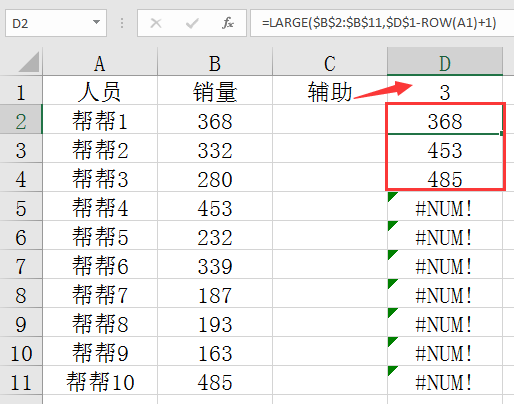Select row 6 header
This screenshot has width=514, height=404.
[21, 235]
